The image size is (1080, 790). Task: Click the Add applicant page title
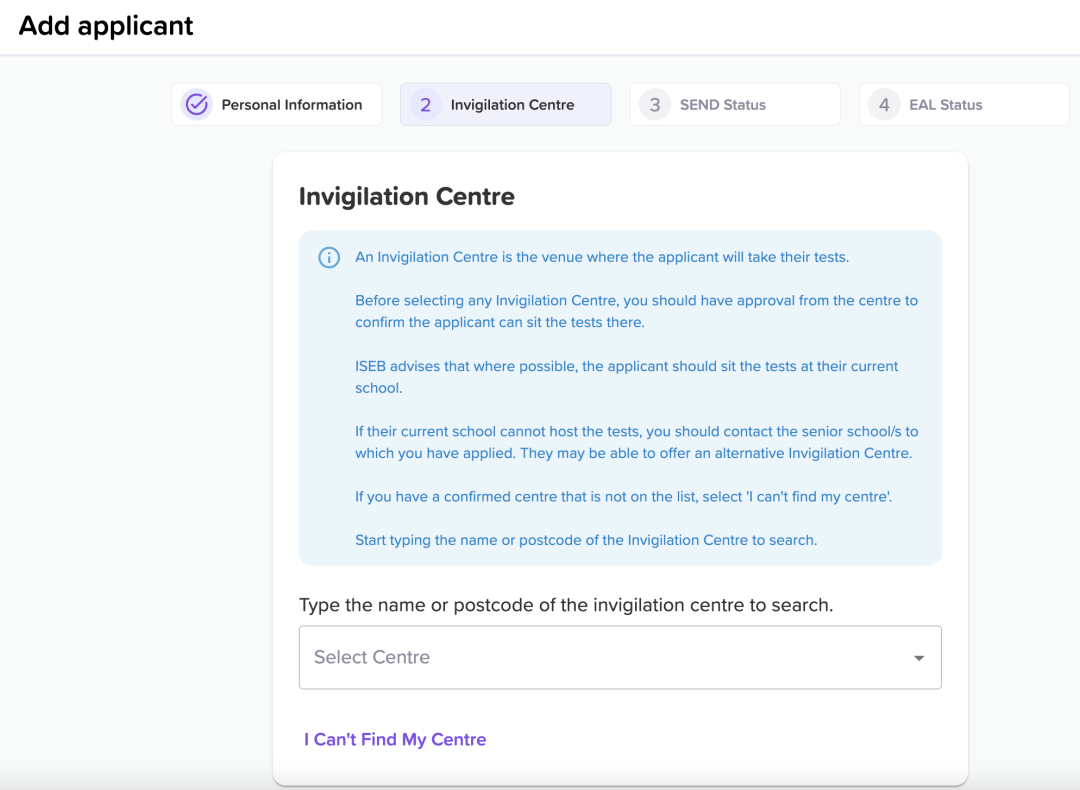(106, 26)
